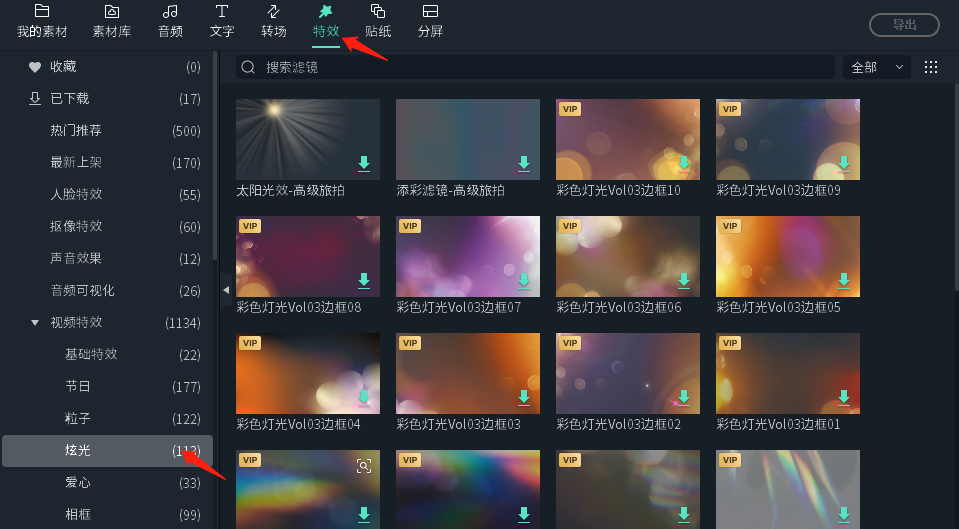
Task: Select the 彩色灯光Vol03边框07 thumbnail
Action: click(468, 256)
